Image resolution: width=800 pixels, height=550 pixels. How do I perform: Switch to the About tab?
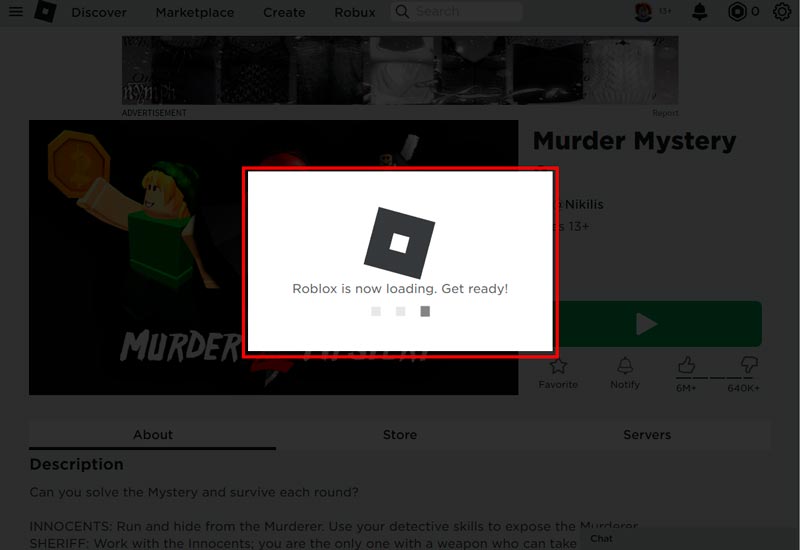pyautogui.click(x=153, y=435)
